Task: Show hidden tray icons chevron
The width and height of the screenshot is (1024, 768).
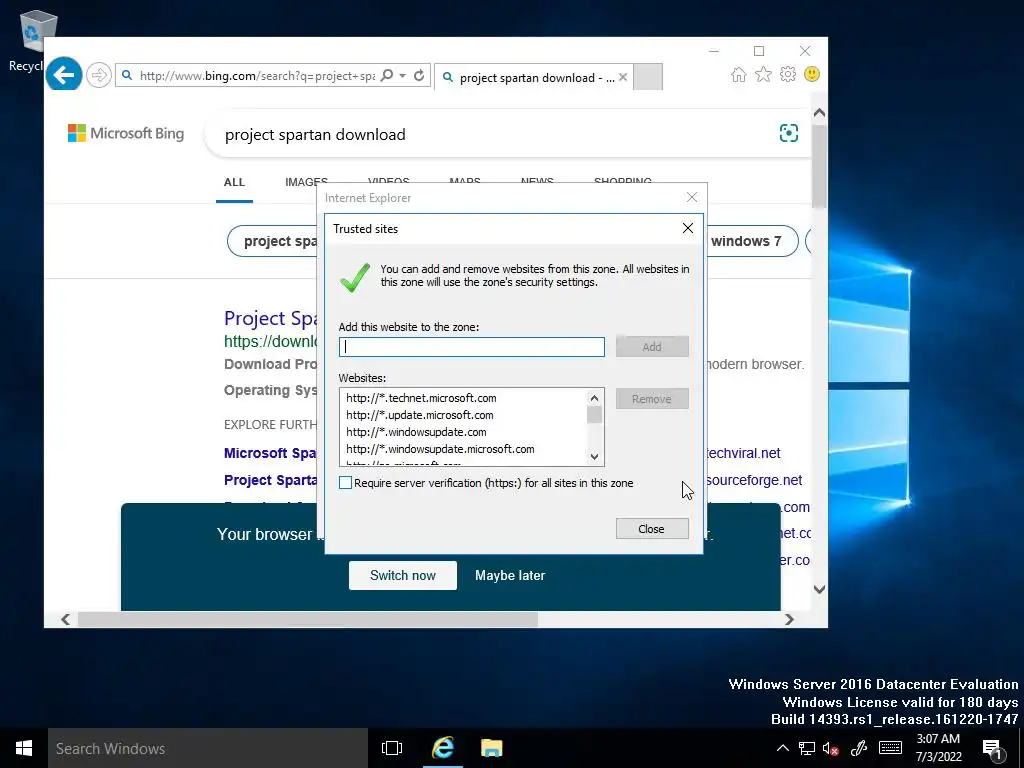Action: tap(783, 748)
